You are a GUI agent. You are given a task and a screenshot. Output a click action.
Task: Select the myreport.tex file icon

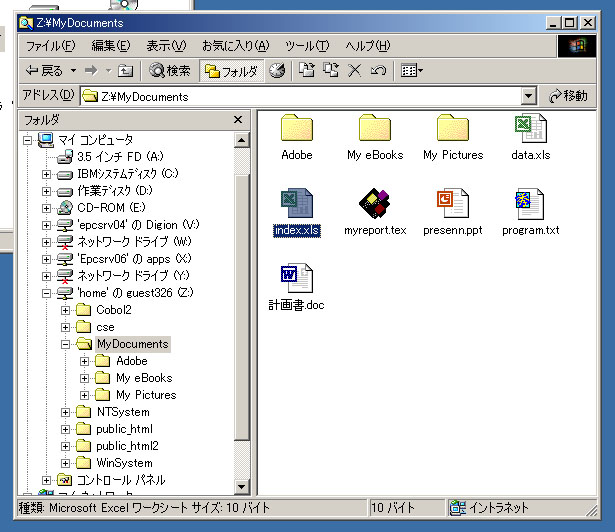tap(375, 203)
